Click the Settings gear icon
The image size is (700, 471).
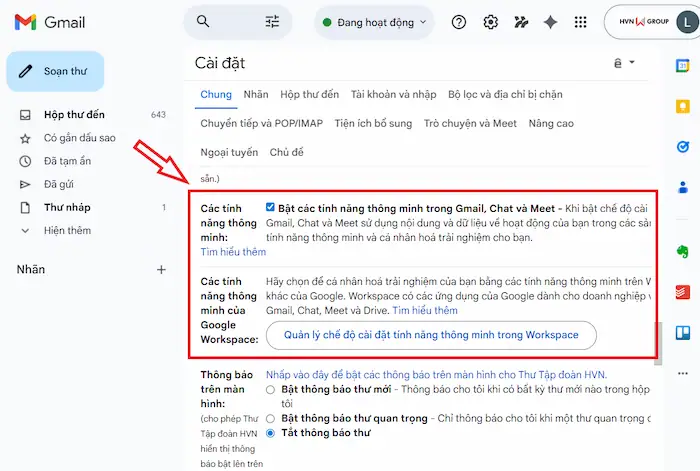pos(490,22)
